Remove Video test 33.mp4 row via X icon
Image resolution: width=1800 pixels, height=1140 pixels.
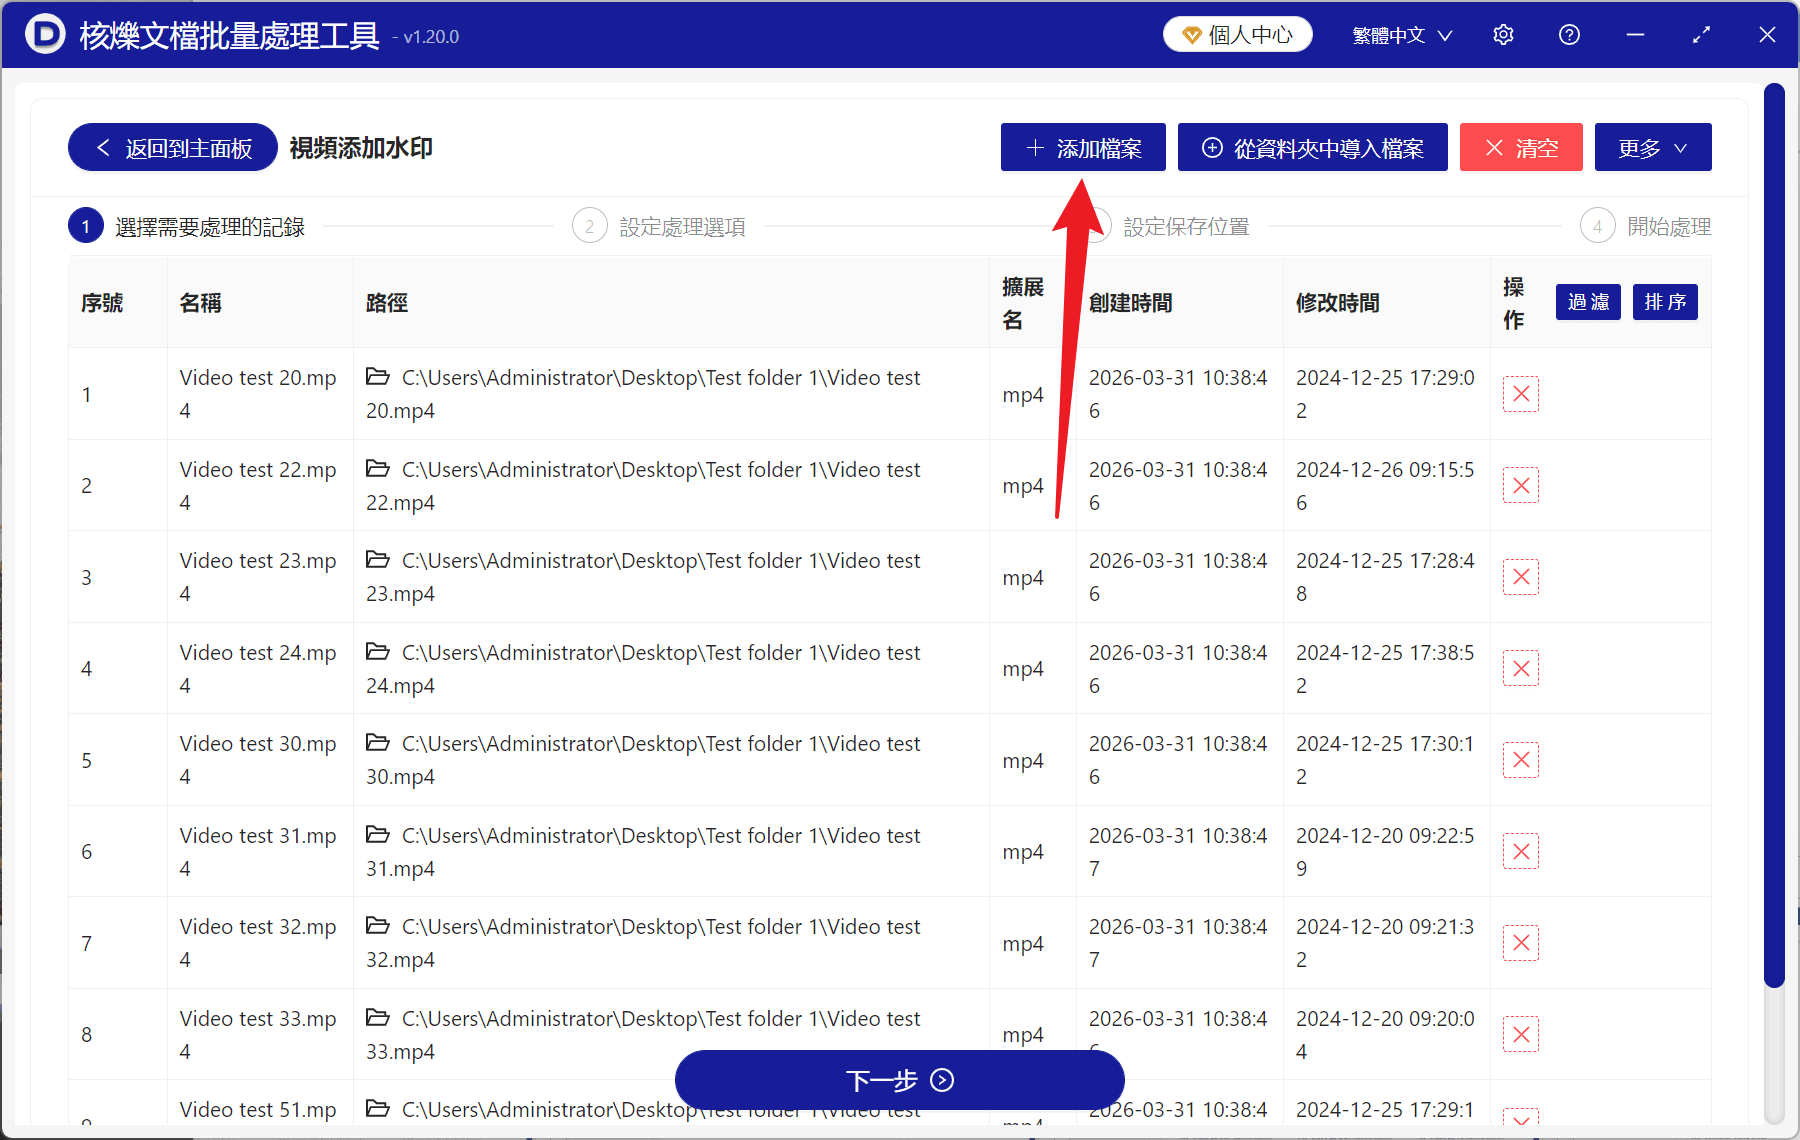pos(1520,1034)
